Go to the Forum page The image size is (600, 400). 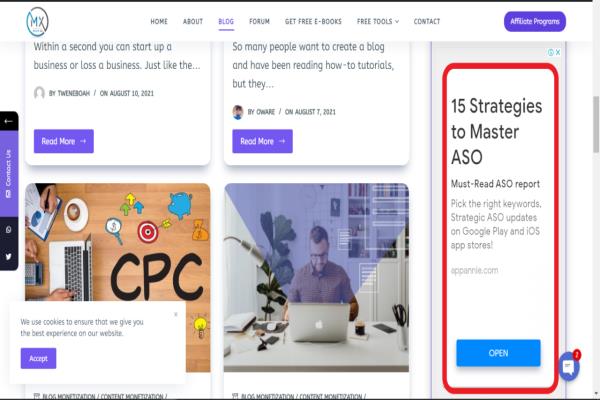point(259,21)
